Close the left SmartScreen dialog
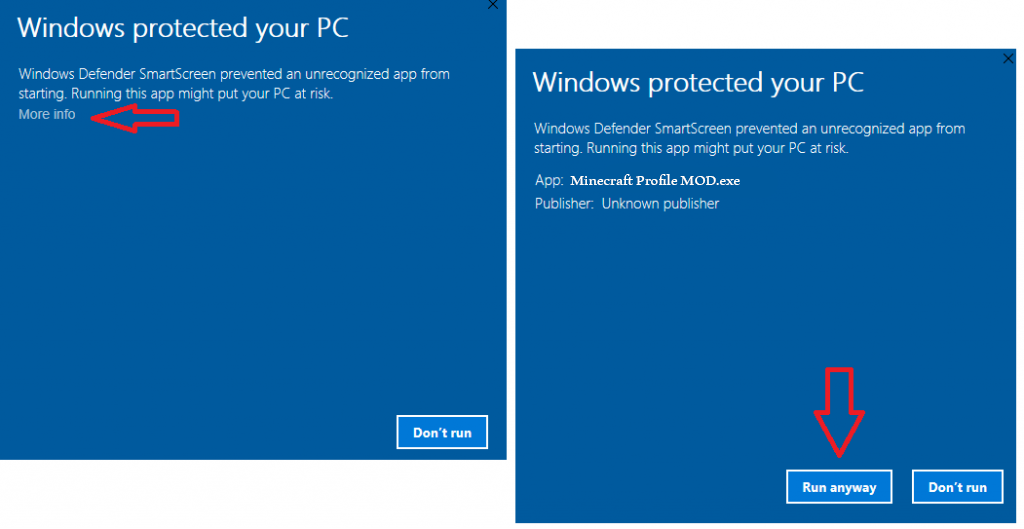The height and width of the screenshot is (529, 1024). pyautogui.click(x=492, y=5)
